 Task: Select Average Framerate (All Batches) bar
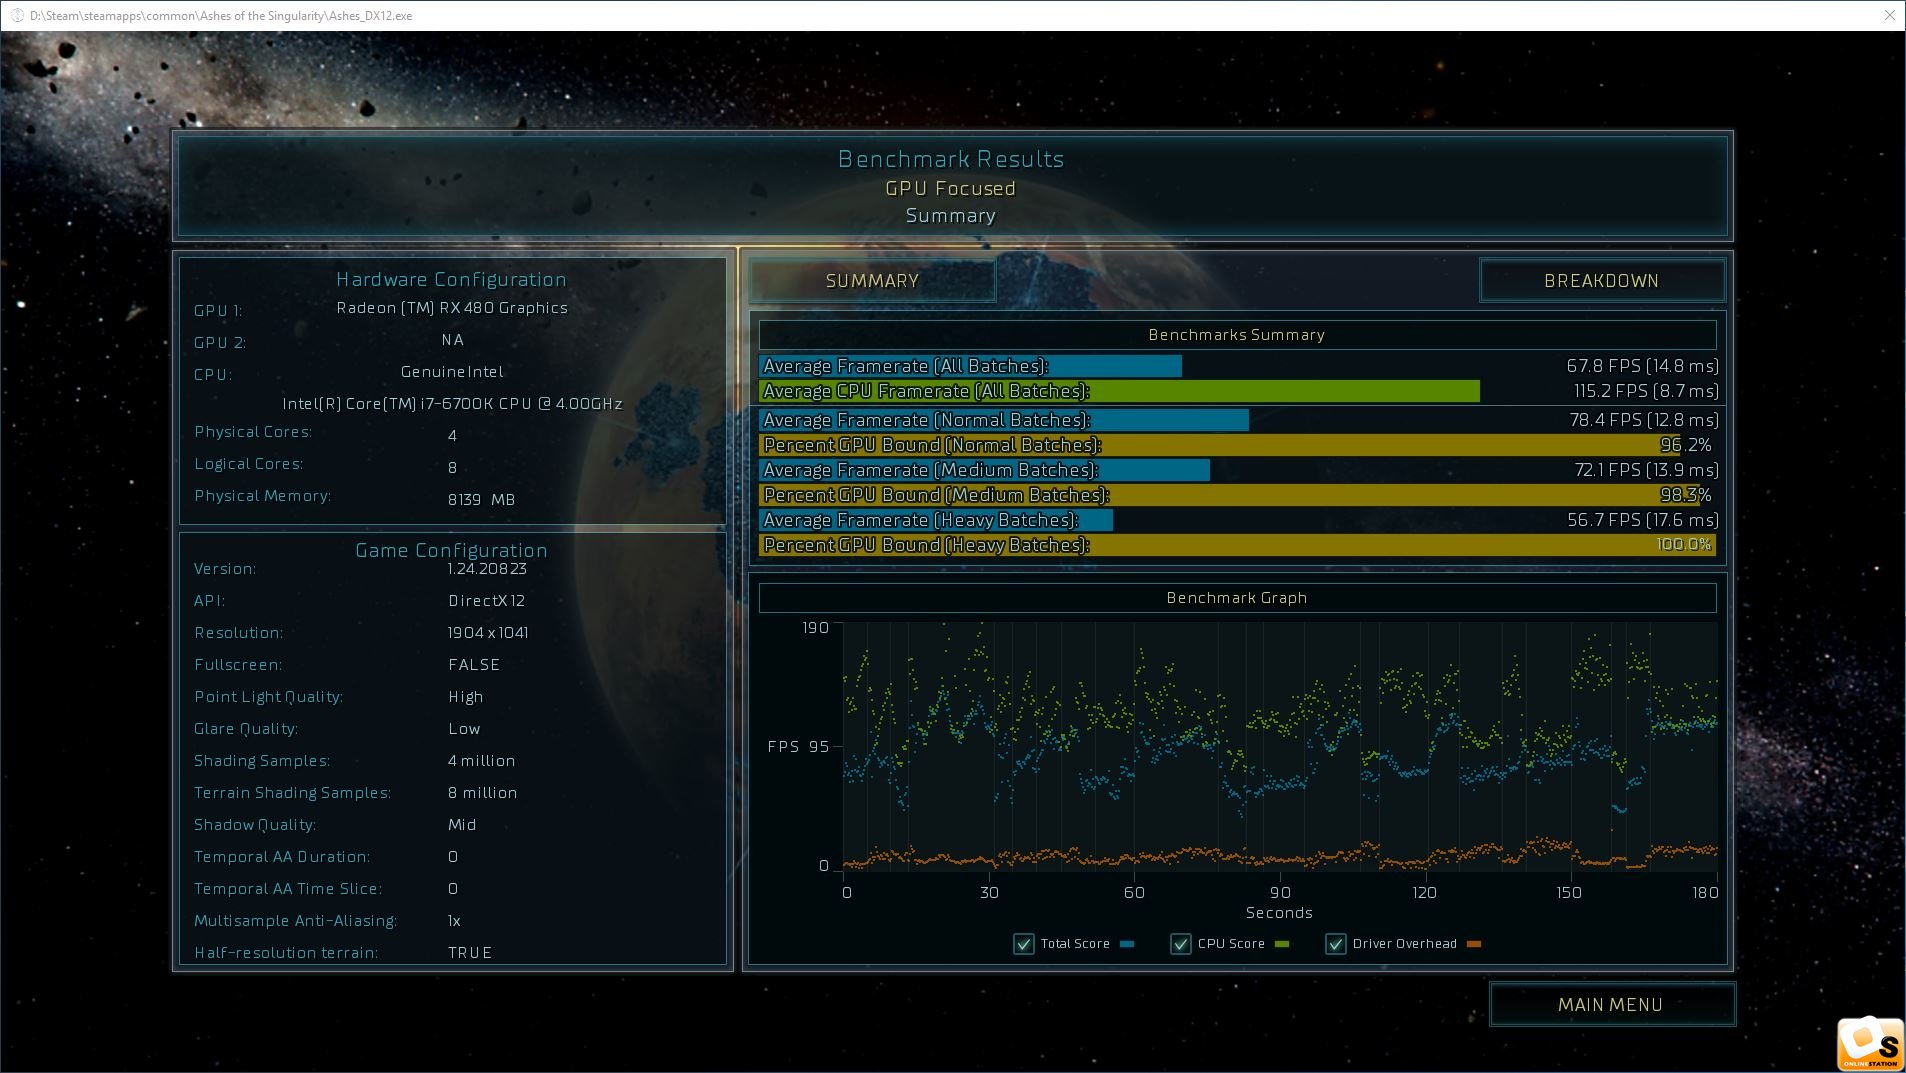pos(970,366)
